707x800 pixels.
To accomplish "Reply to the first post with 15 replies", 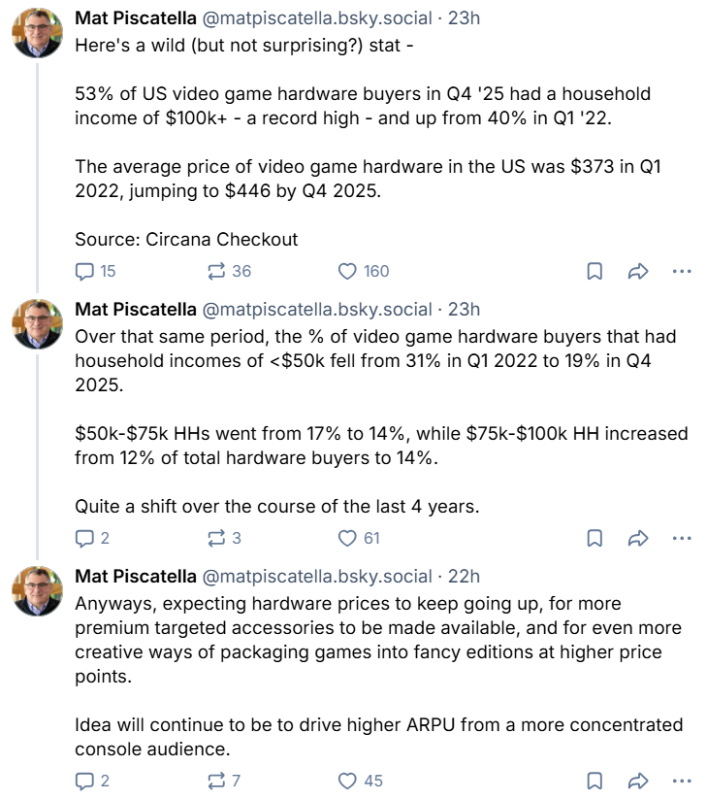I will point(86,271).
